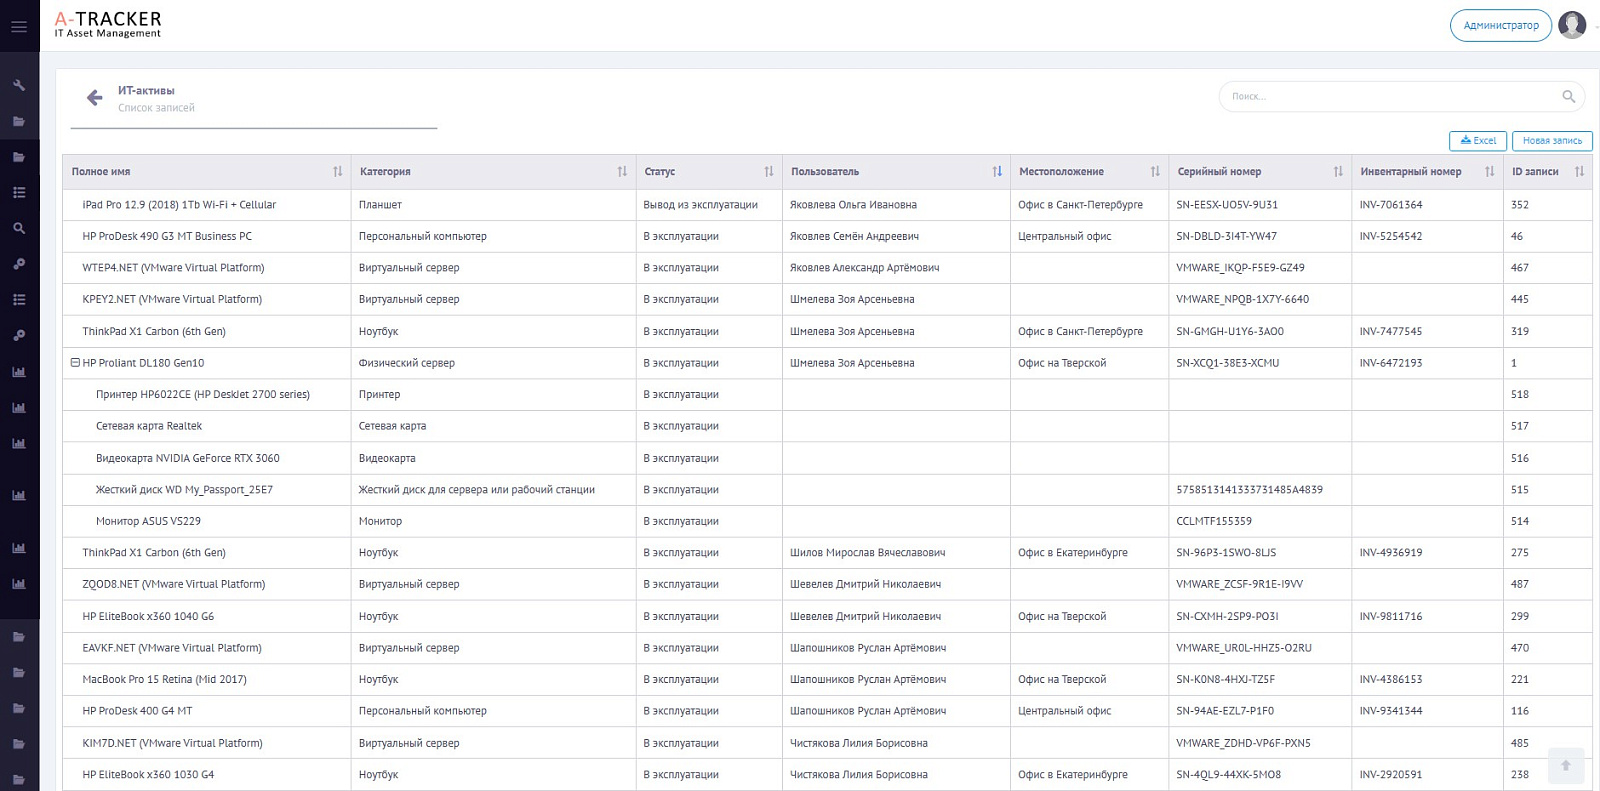This screenshot has width=1600, height=791.
Task: Sort by the ID записи column arrows
Action: tap(1579, 172)
